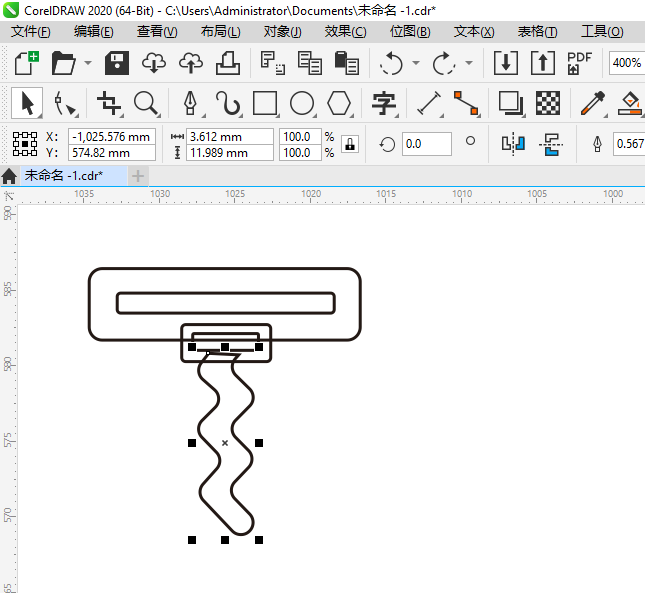This screenshot has height=593, width=645.
Task: Click the horizontal scale 100.0 percent field
Action: (300, 137)
